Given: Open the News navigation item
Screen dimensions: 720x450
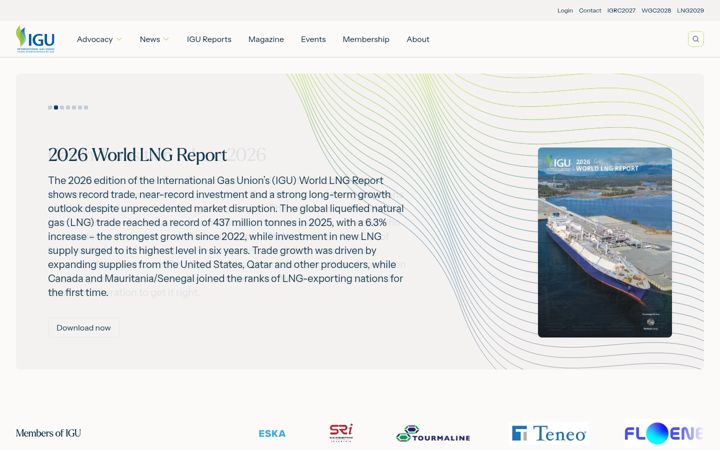Looking at the screenshot, I should 150,39.
